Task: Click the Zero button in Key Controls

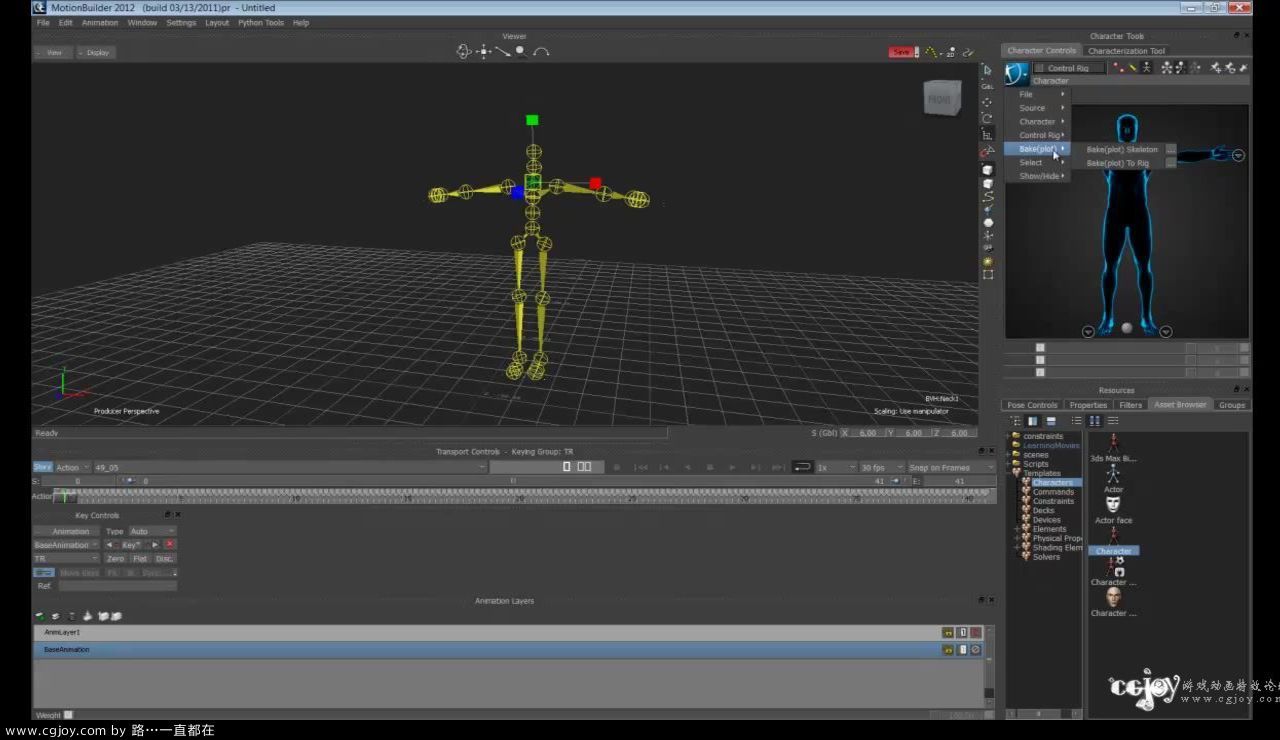Action: tap(116, 559)
